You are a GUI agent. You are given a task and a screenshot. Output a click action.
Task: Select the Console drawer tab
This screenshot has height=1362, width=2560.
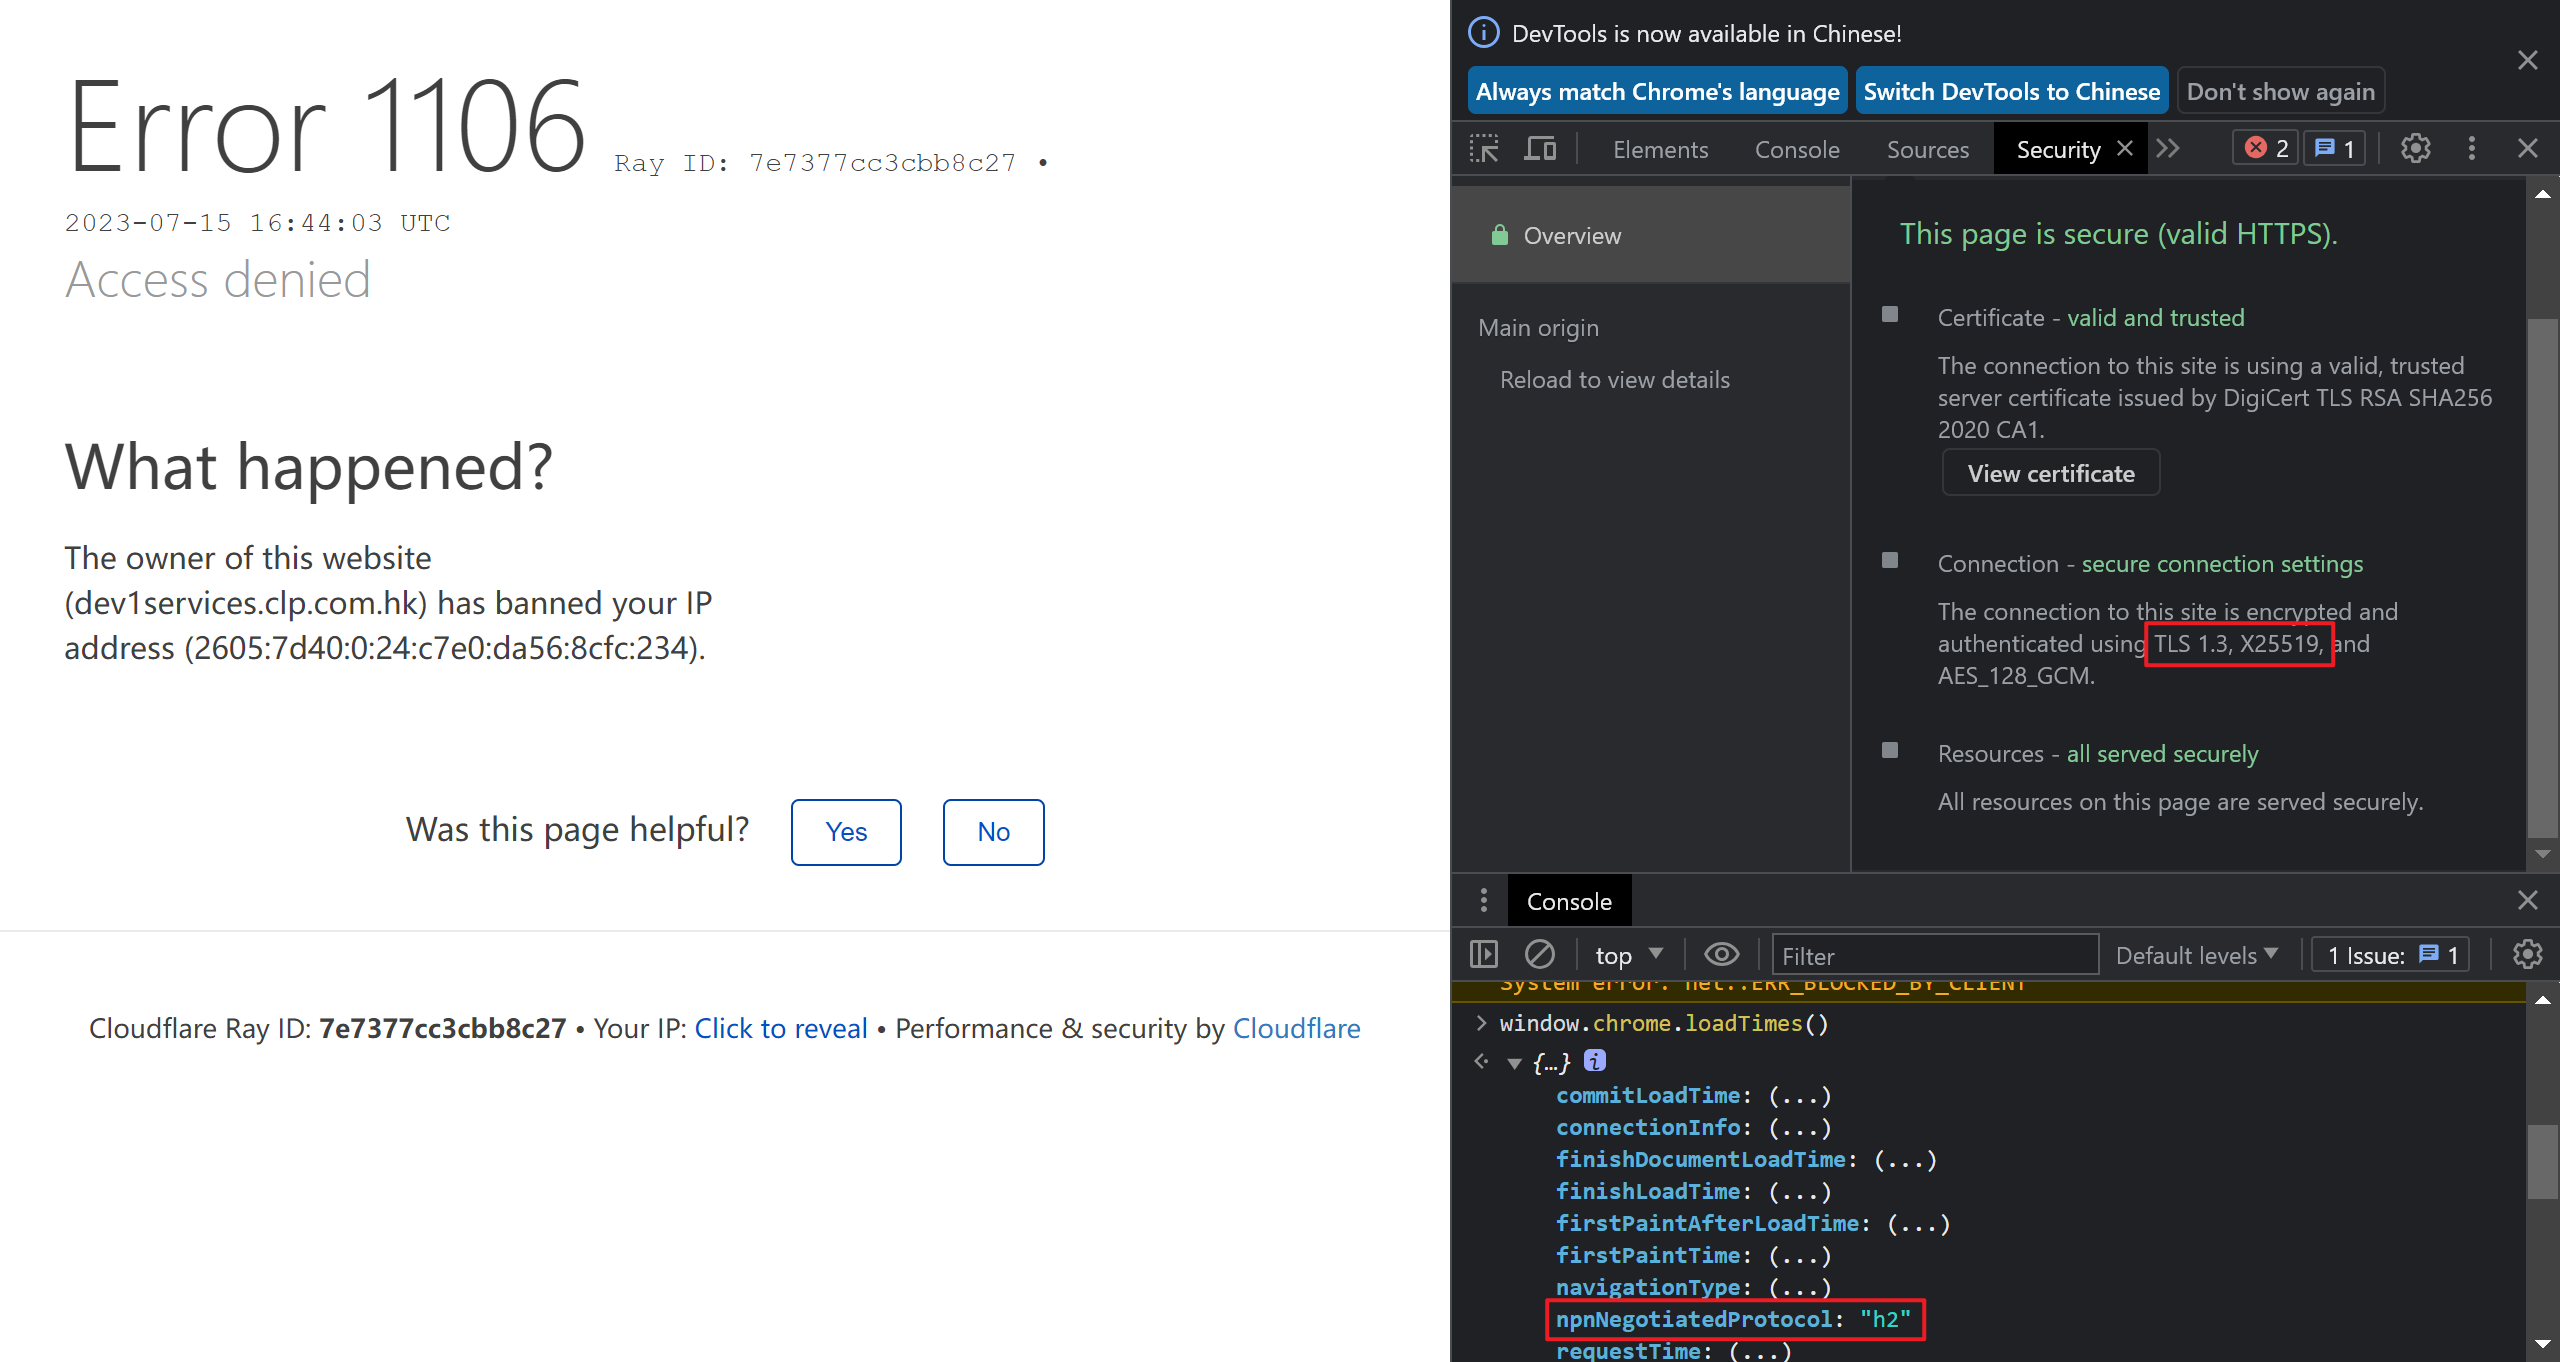click(1569, 901)
